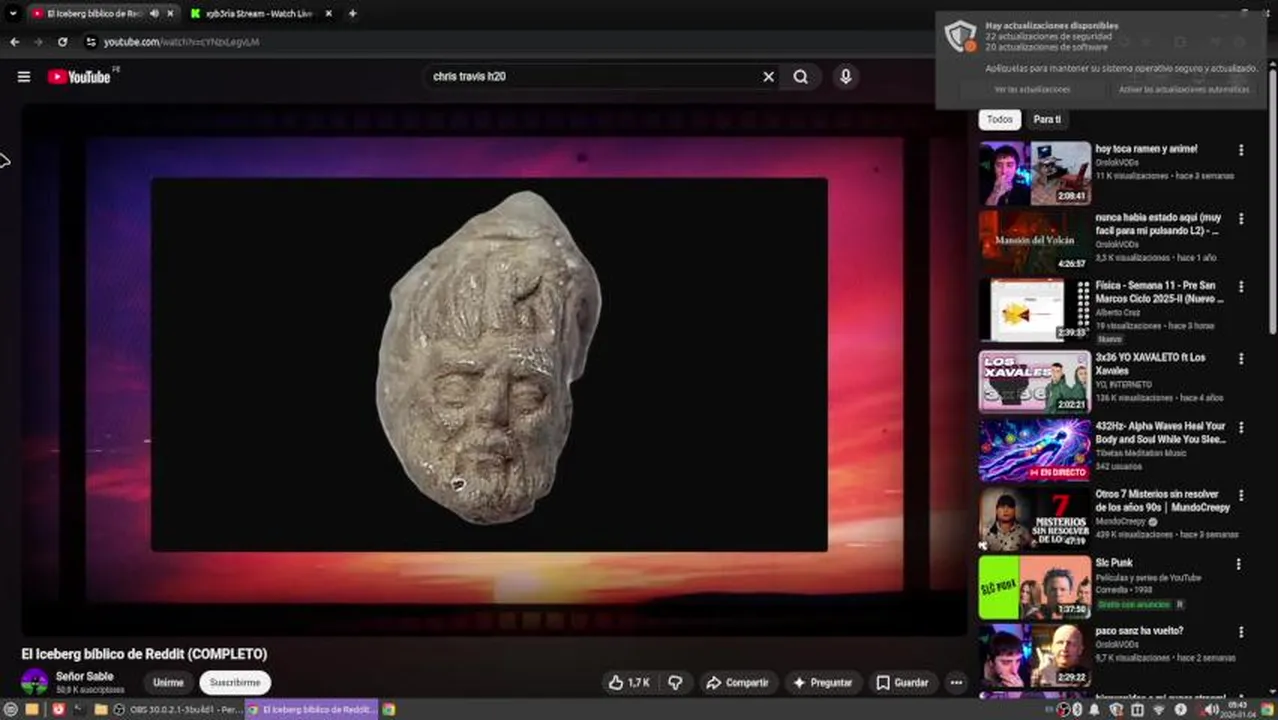Expand the tab search dropdown arrow

12,13
